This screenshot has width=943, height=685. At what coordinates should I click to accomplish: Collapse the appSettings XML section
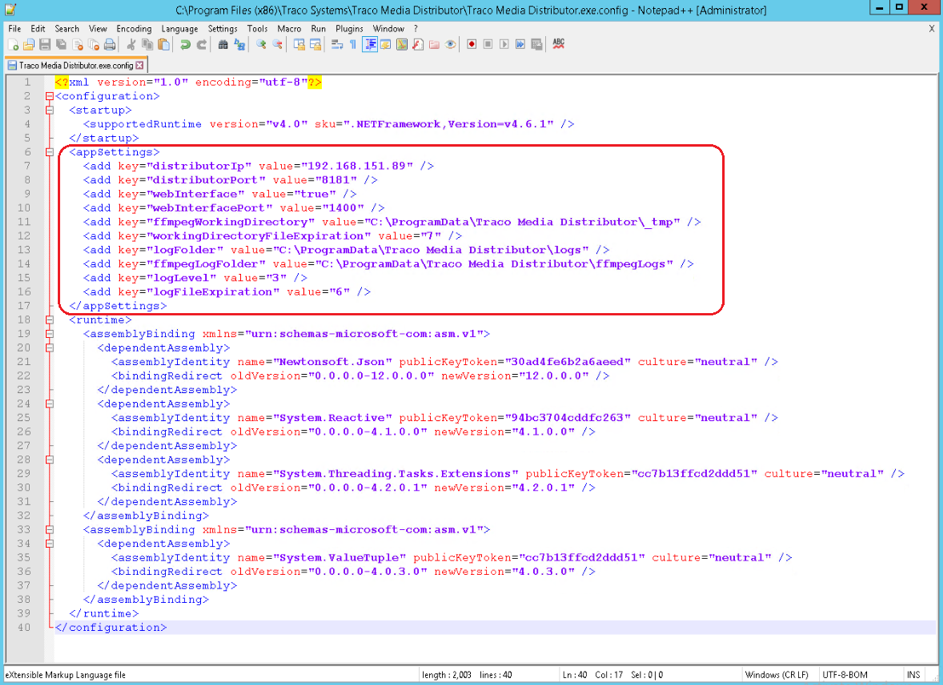click(x=48, y=152)
